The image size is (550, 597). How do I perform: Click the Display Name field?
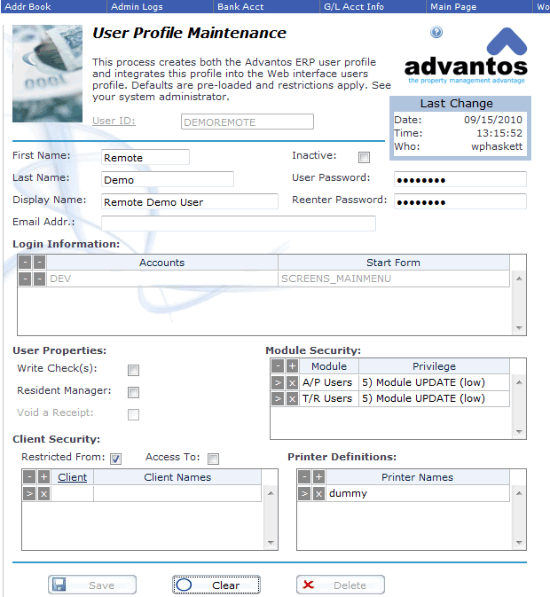tap(190, 201)
